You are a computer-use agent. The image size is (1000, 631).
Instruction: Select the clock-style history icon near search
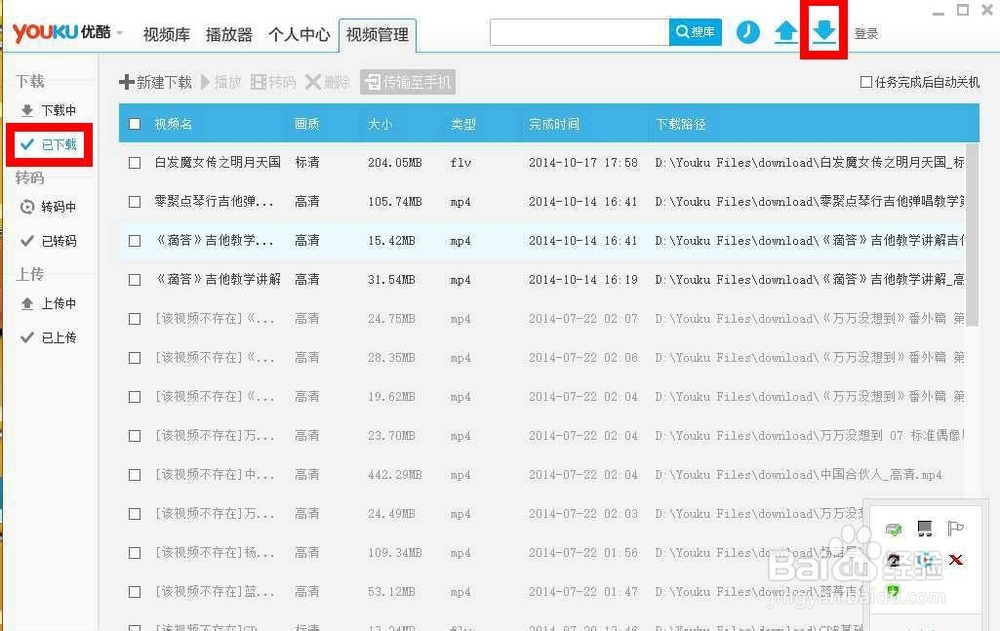point(747,32)
